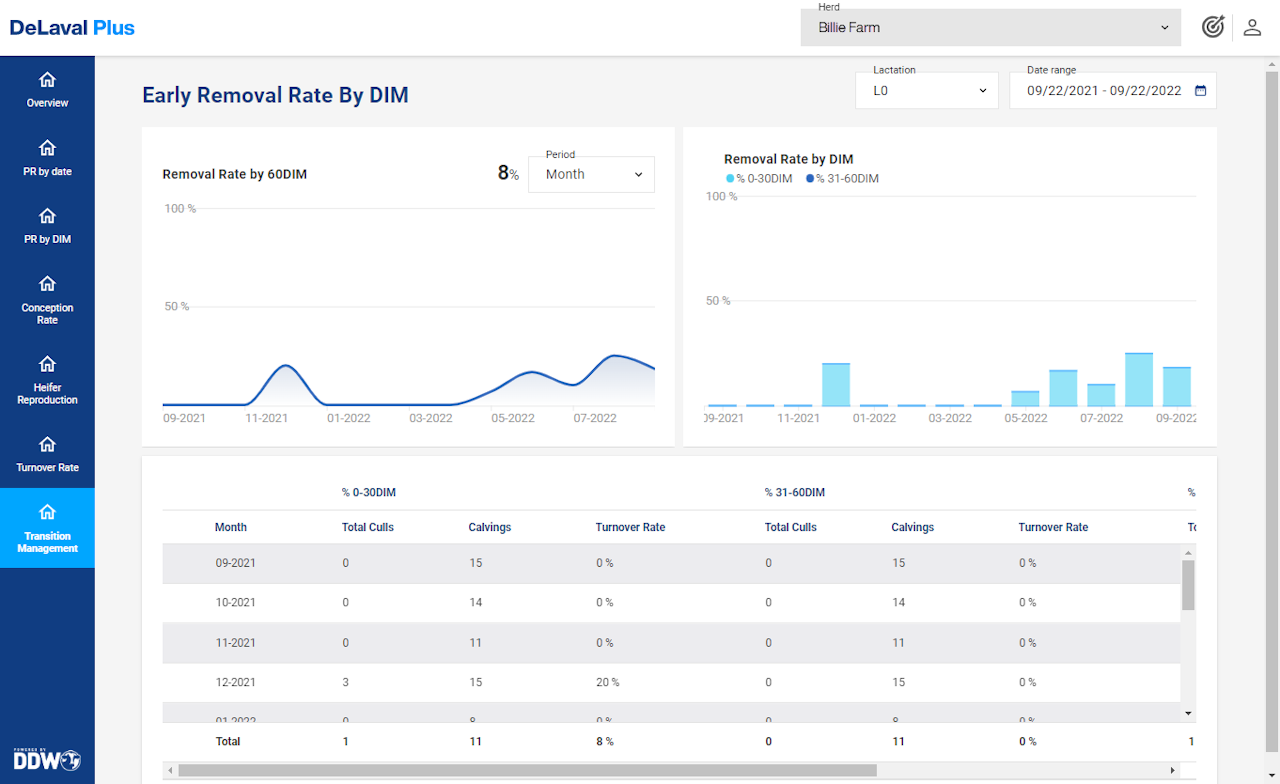The image size is (1280, 784).
Task: Toggle the % 31-60DIM legend series
Action: pos(842,179)
